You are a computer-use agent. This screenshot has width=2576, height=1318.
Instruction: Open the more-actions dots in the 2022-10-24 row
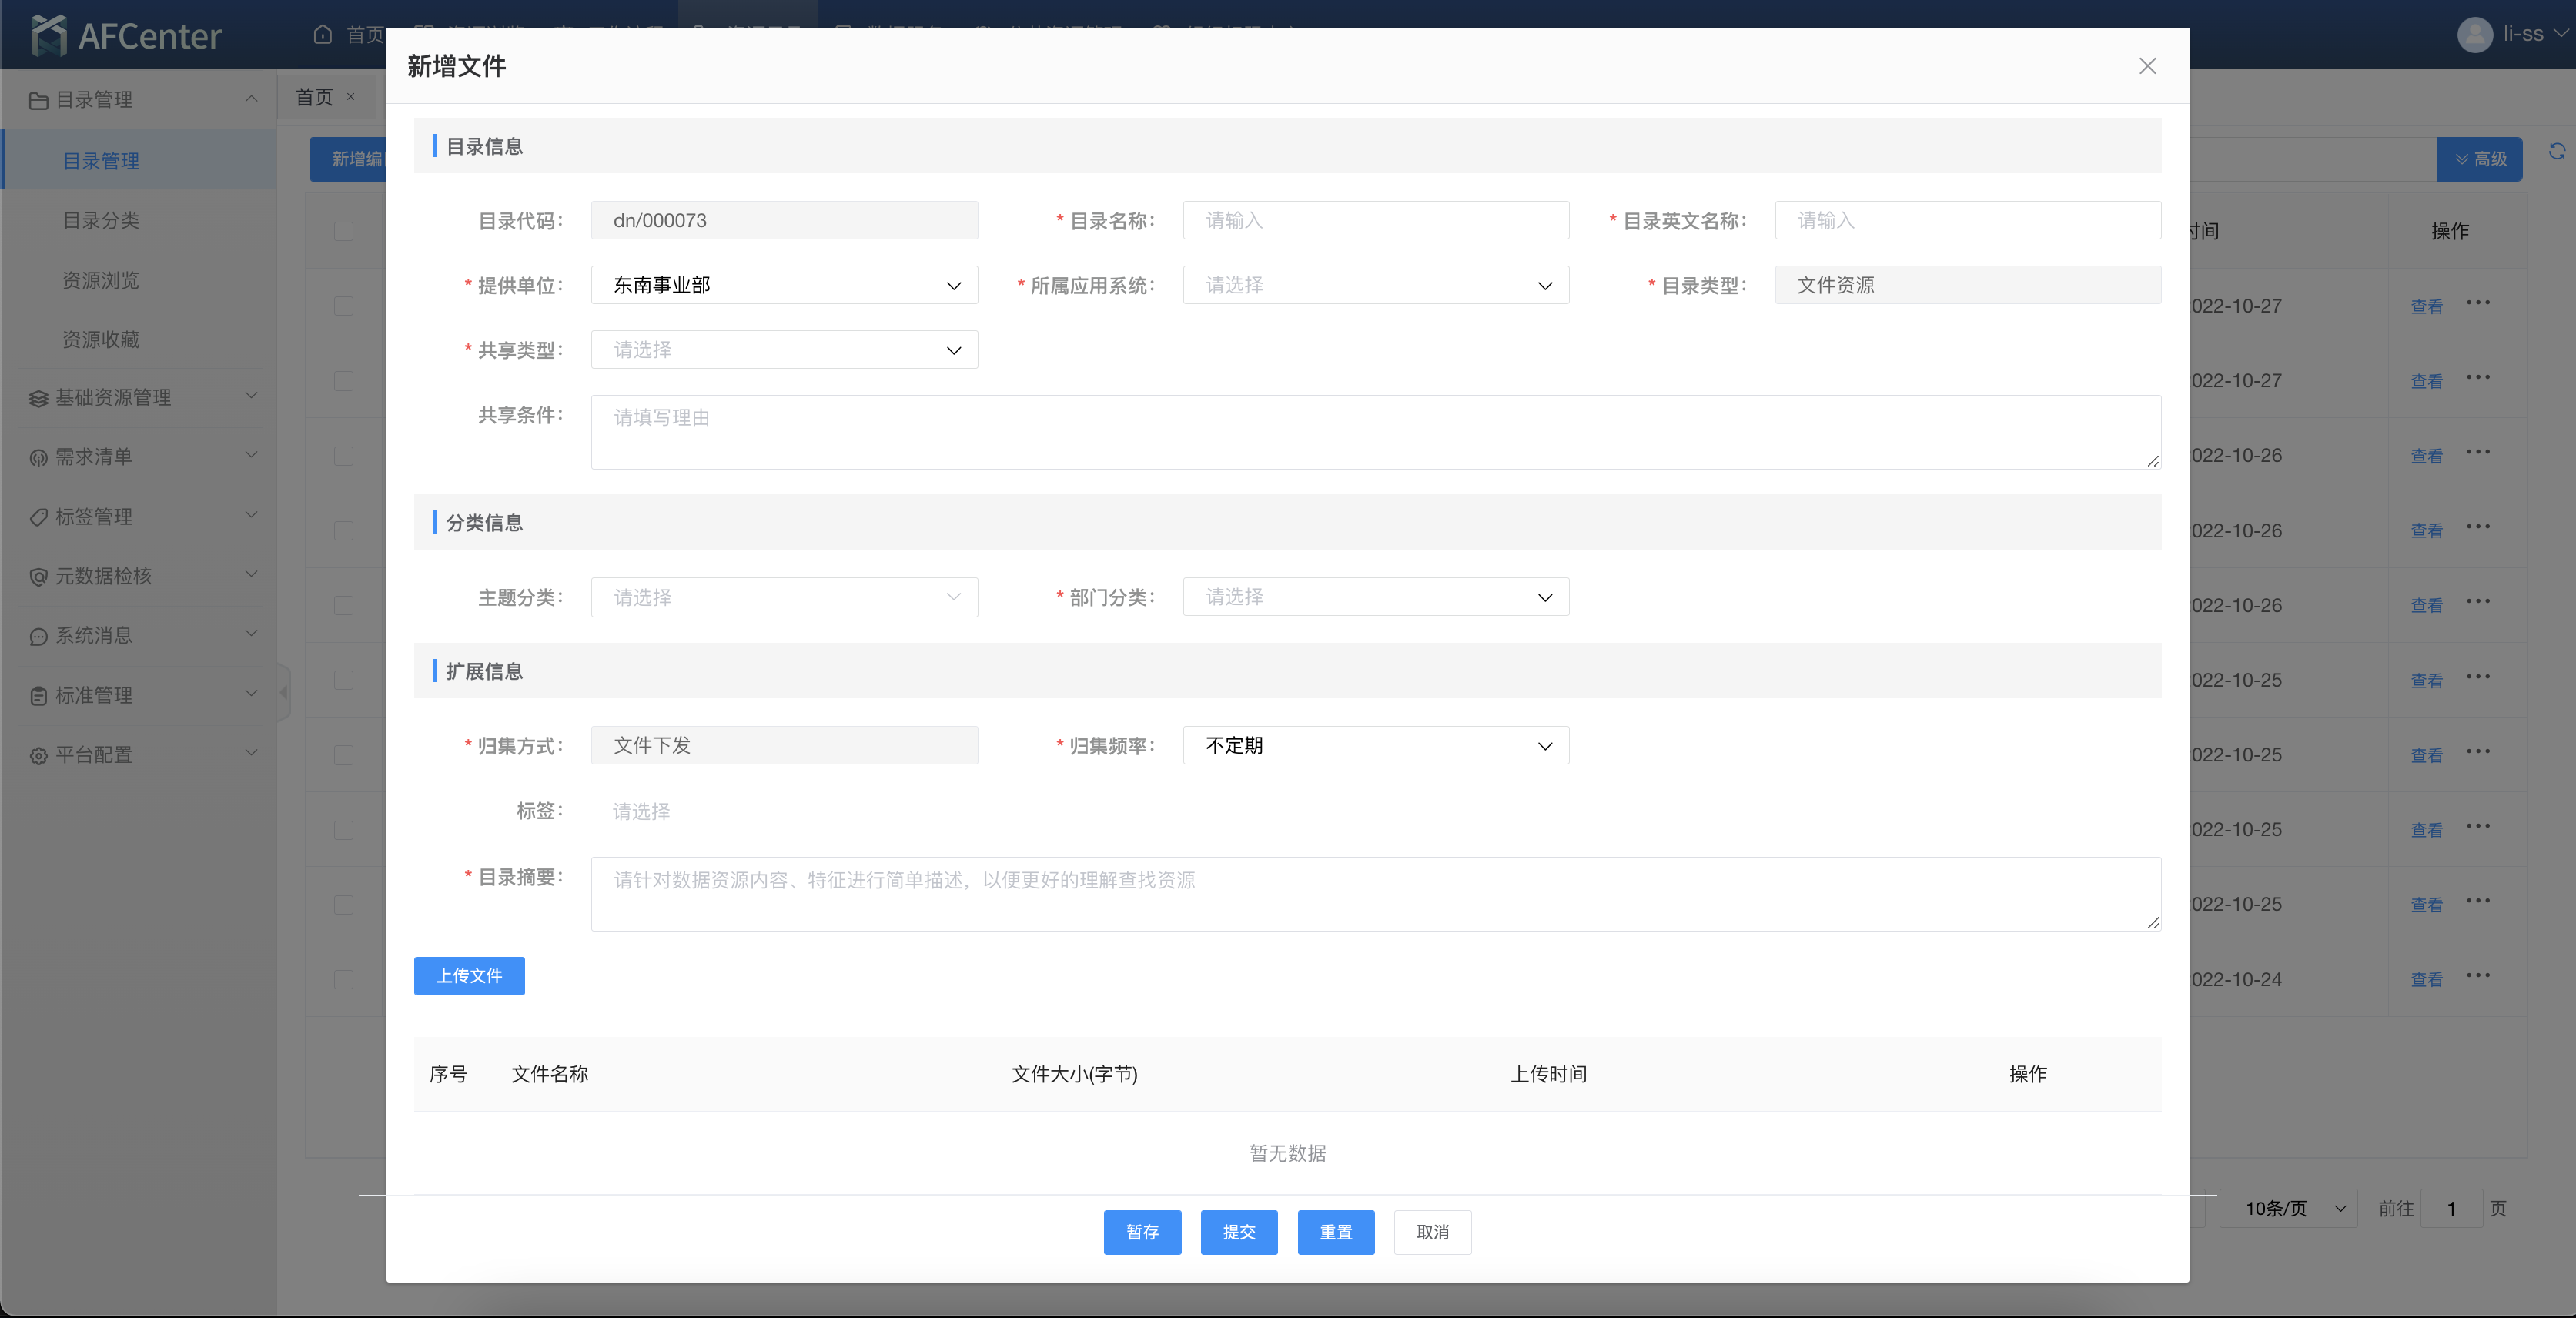coord(2478,975)
